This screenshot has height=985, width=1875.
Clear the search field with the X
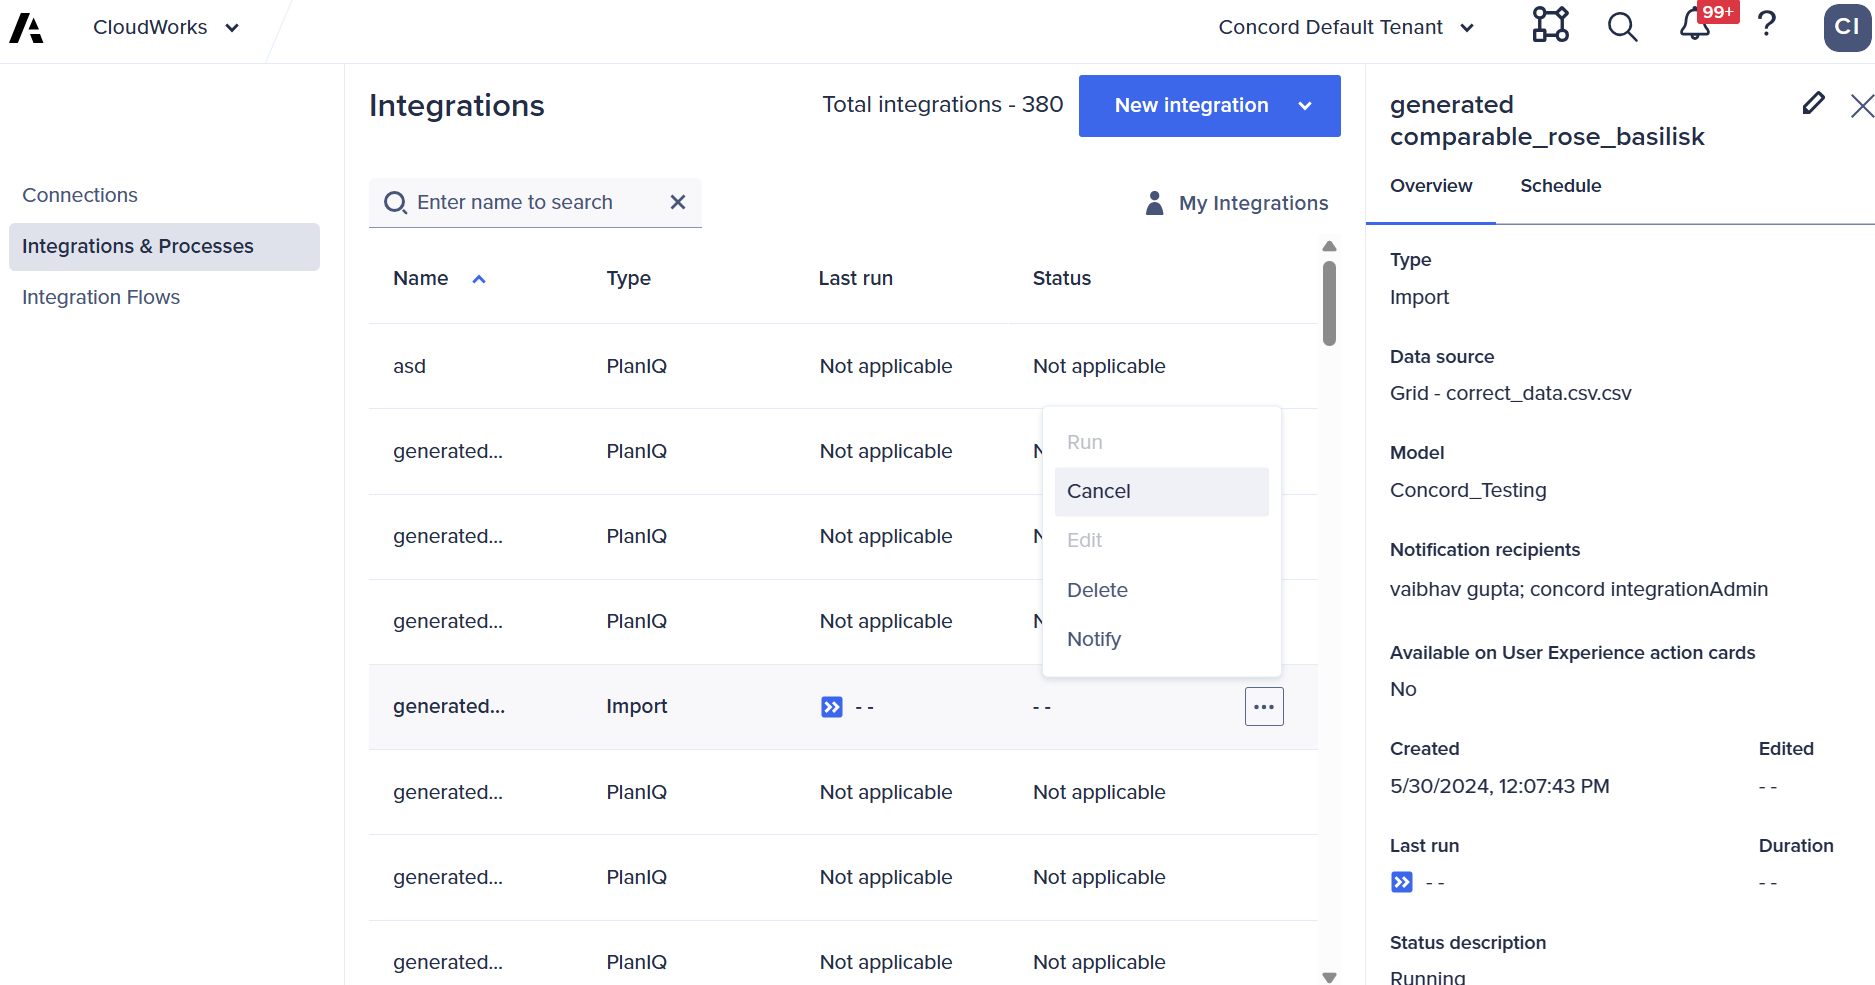[x=677, y=202]
